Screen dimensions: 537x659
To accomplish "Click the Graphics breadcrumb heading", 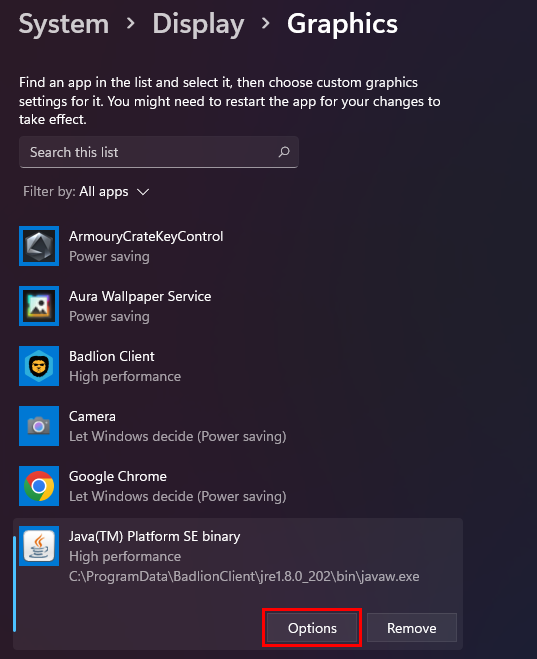I will [342, 24].
